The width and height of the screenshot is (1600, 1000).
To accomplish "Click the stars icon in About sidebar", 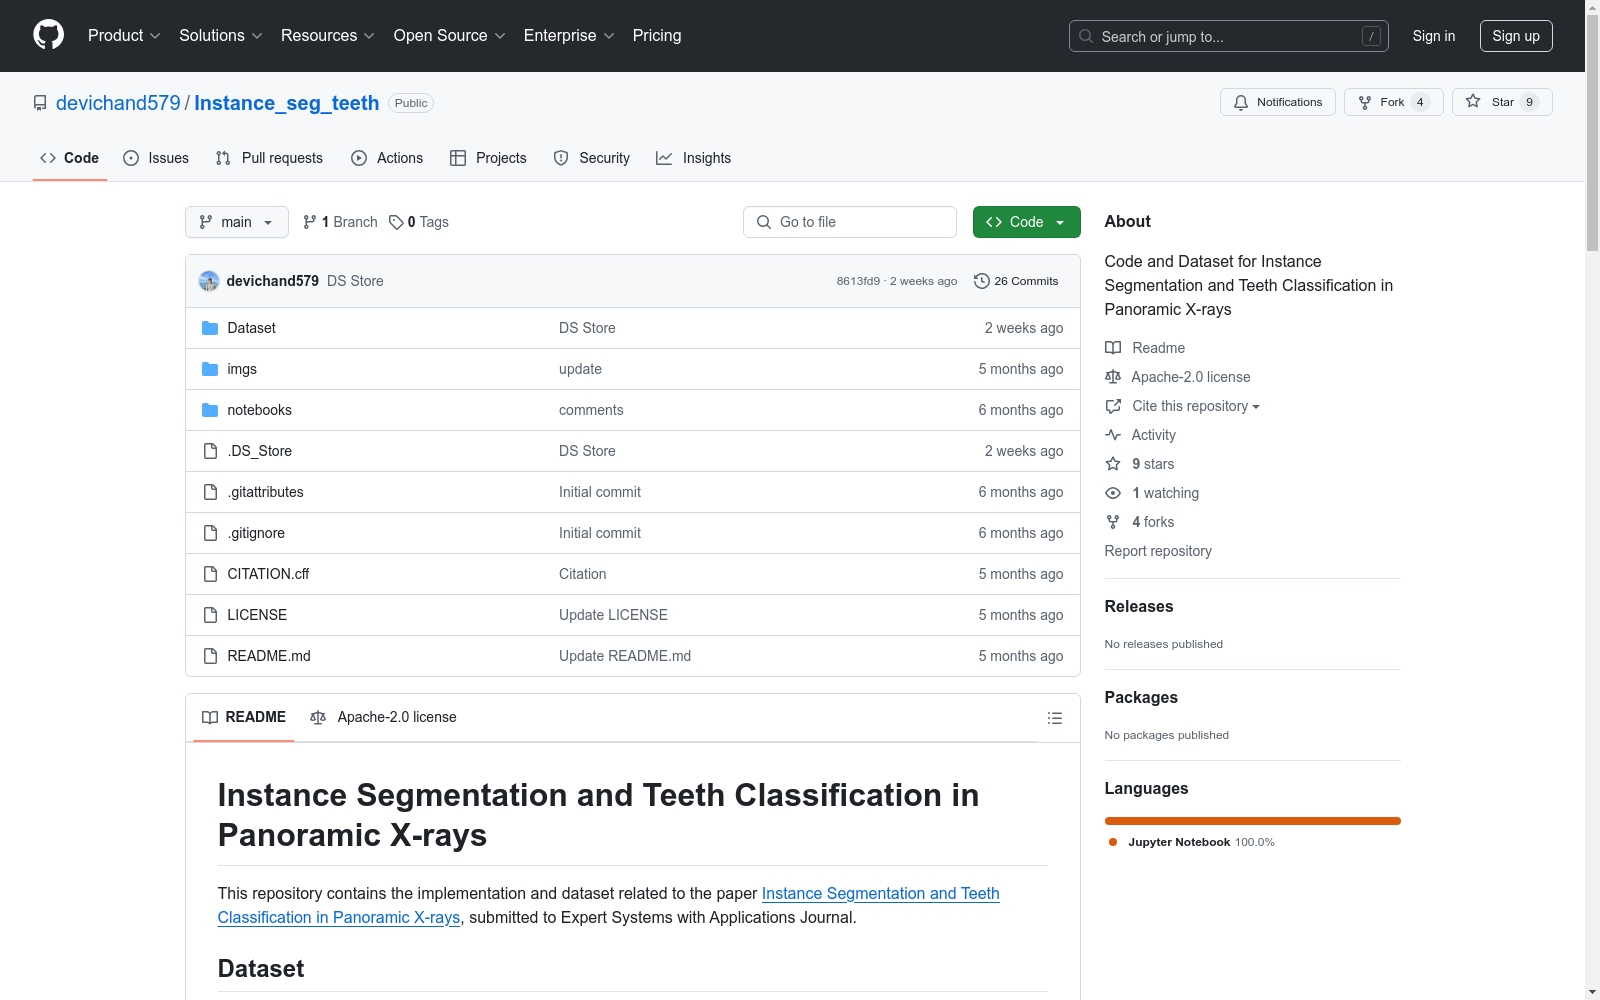I will pyautogui.click(x=1113, y=464).
